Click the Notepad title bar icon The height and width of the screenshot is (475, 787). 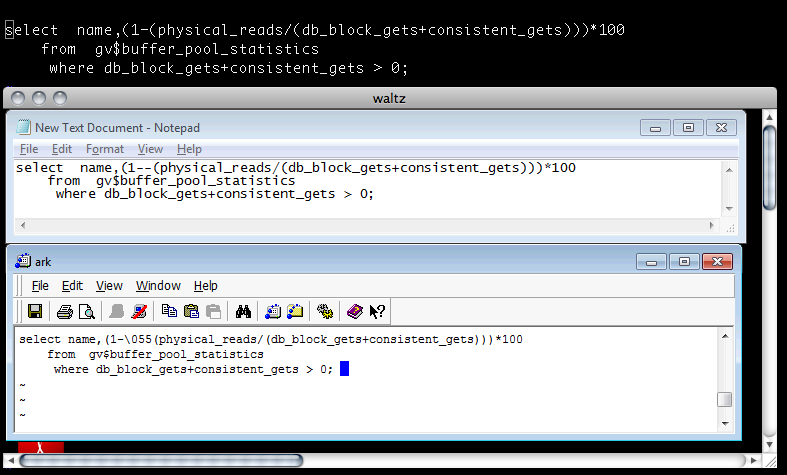click(23, 127)
